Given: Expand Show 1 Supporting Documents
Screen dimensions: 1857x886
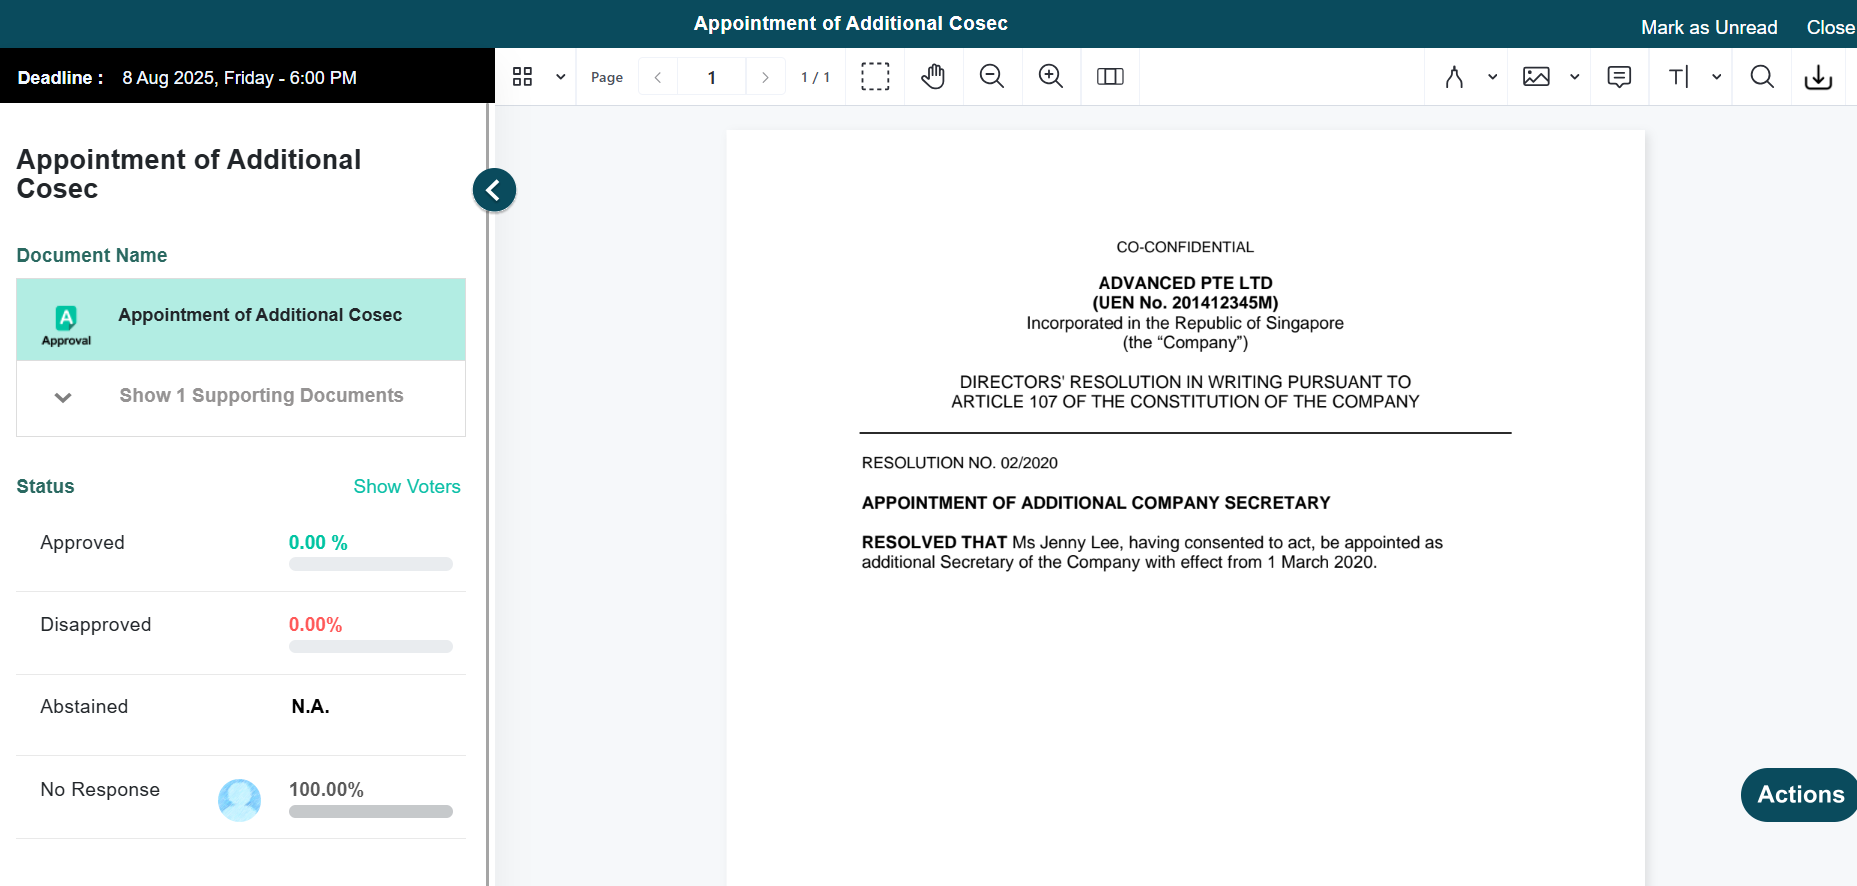Looking at the screenshot, I should (241, 396).
